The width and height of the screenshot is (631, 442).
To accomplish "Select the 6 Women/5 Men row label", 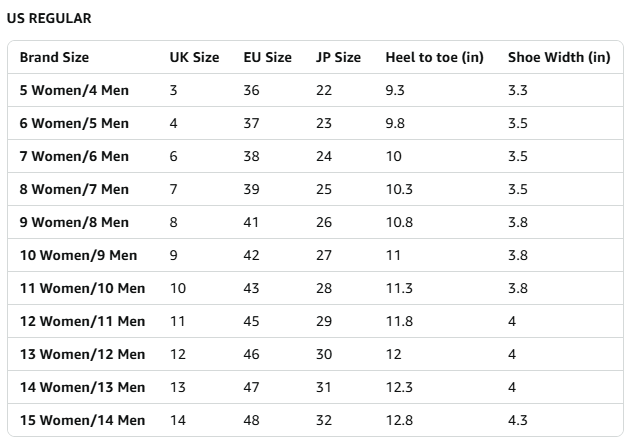I will tap(74, 123).
